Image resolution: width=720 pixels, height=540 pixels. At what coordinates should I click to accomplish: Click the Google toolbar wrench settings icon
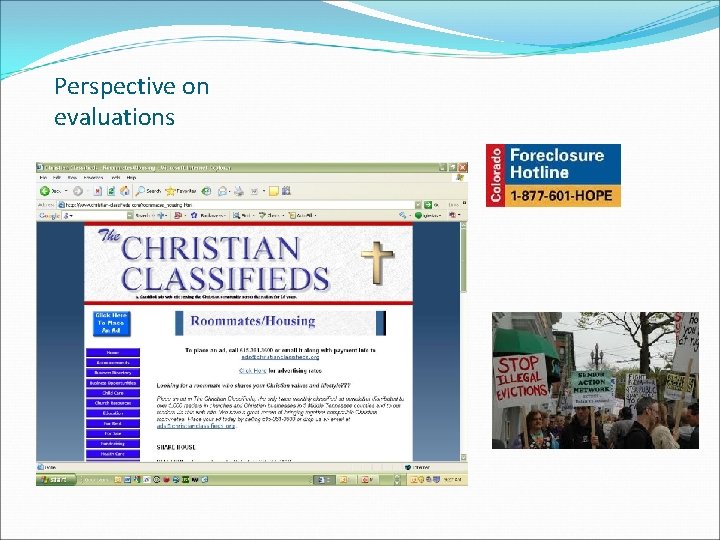[x=403, y=215]
